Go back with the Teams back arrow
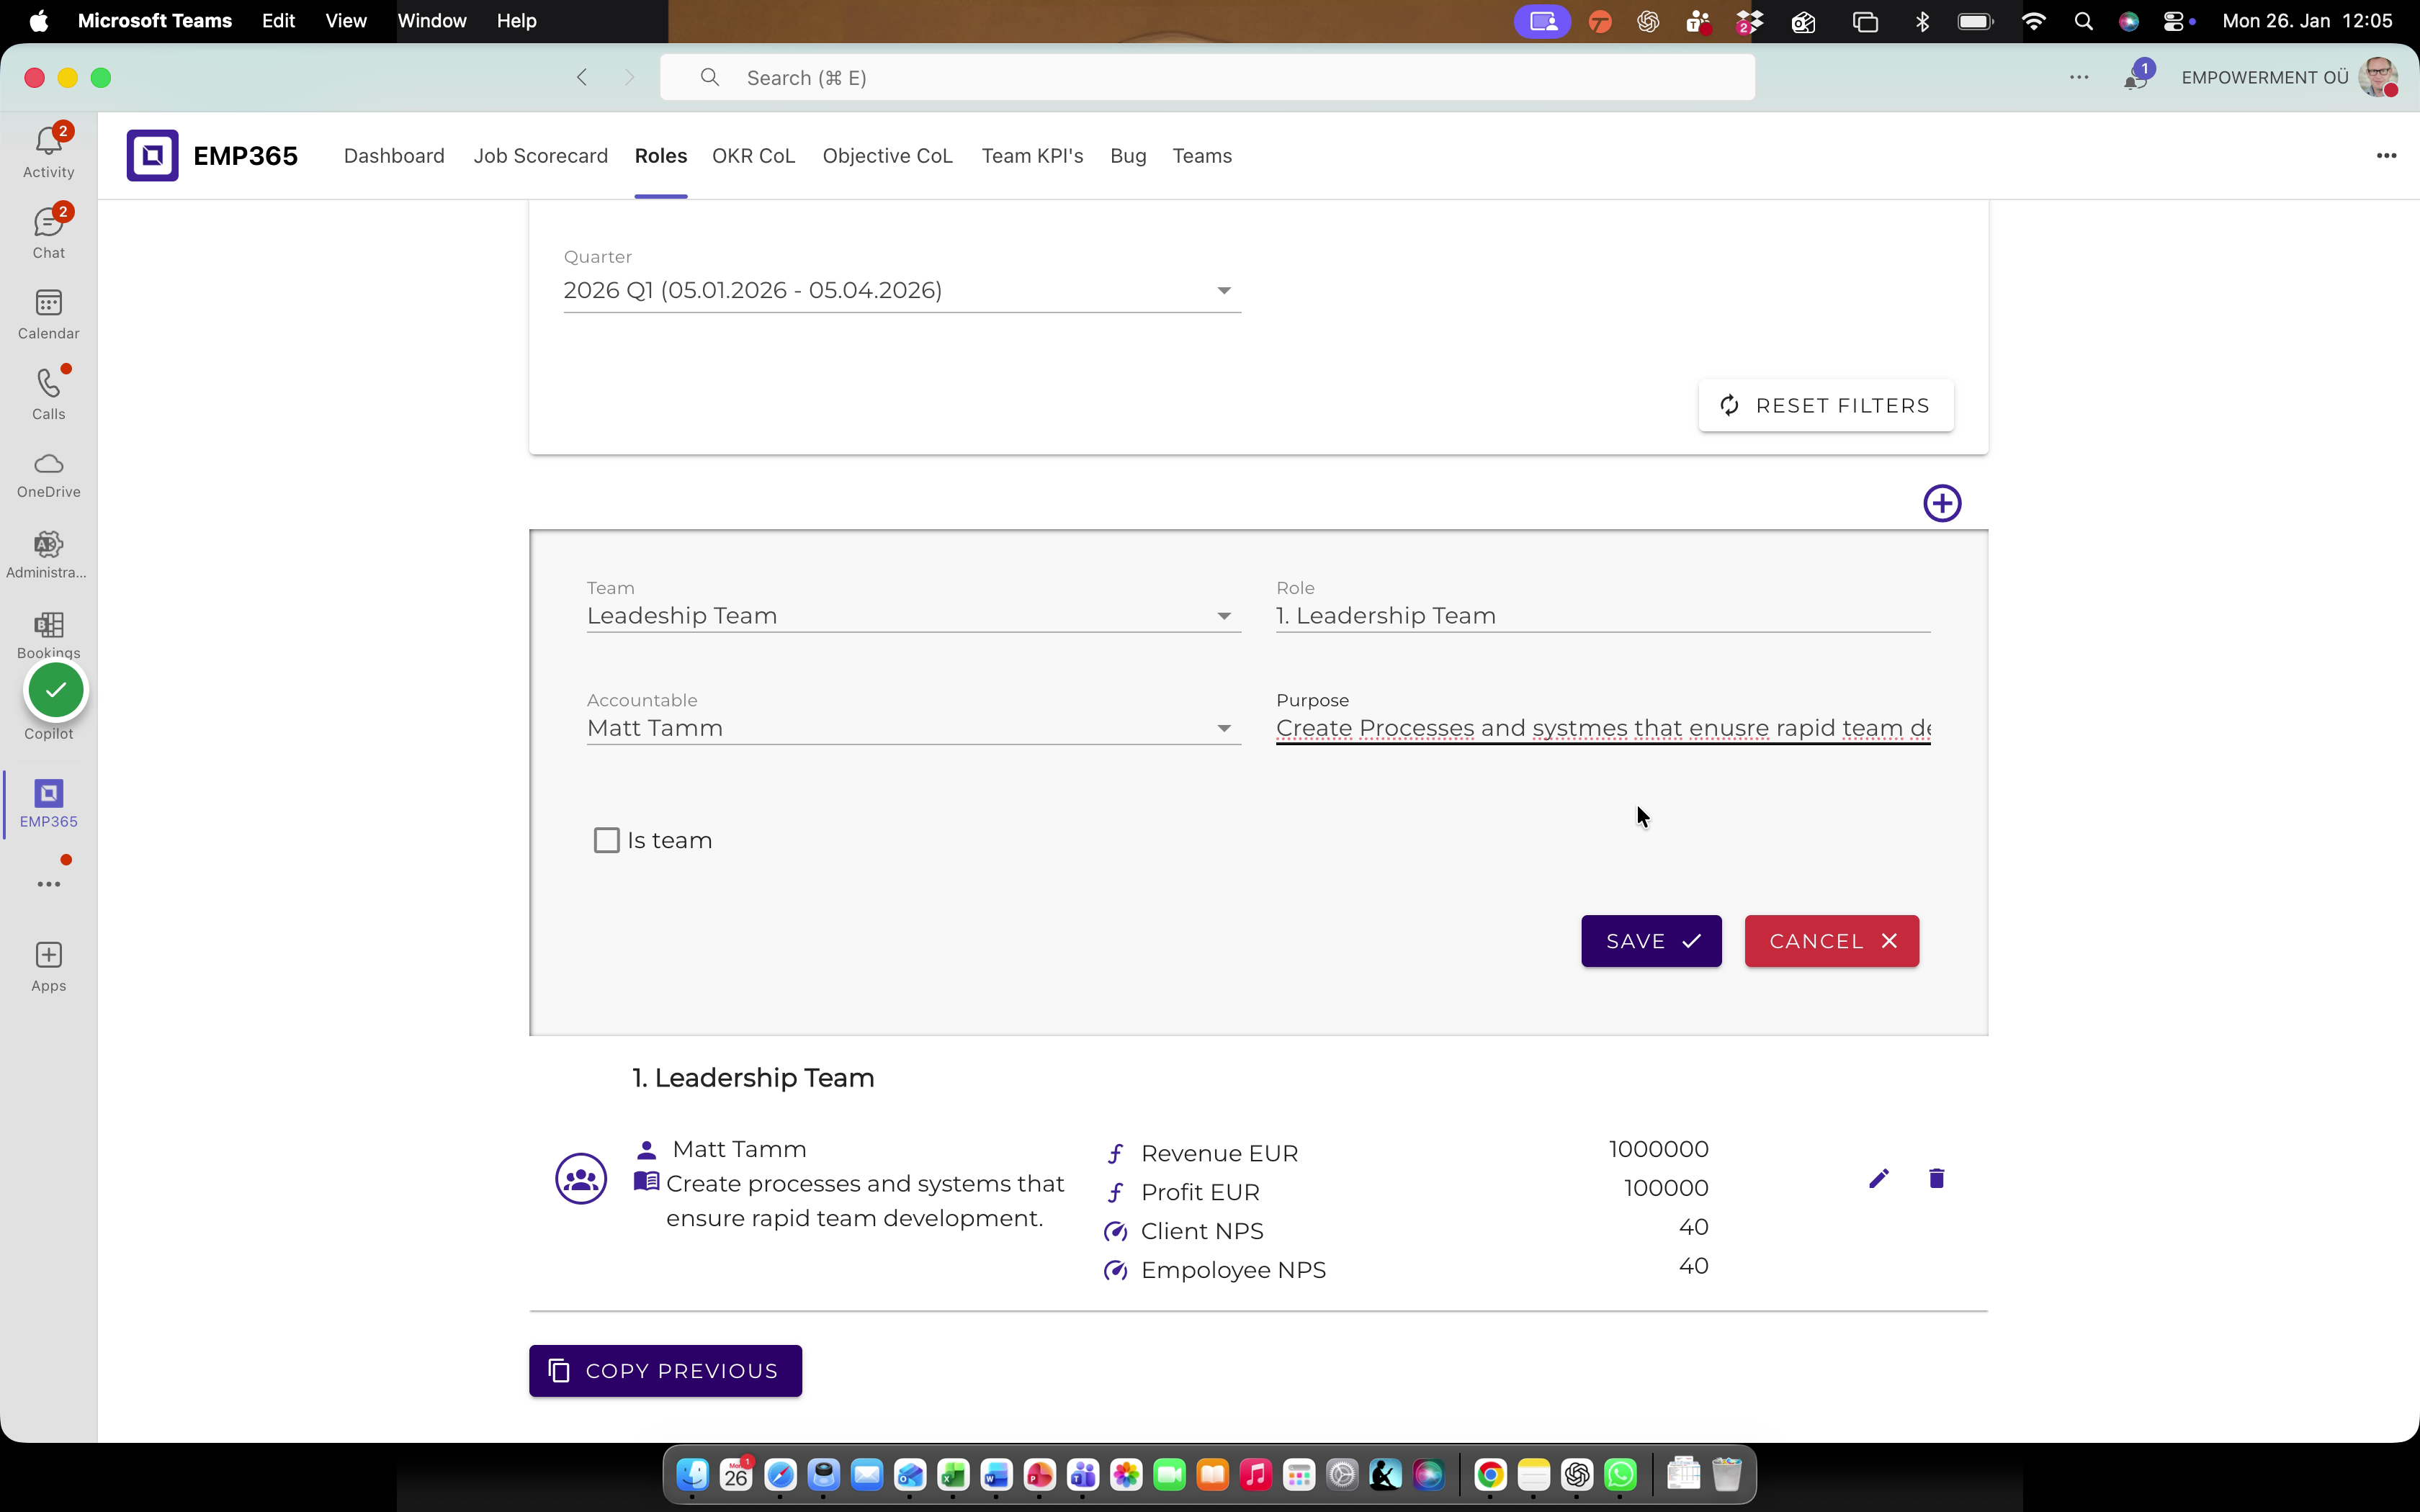Screen dimensions: 2420x1512 tap(582, 77)
